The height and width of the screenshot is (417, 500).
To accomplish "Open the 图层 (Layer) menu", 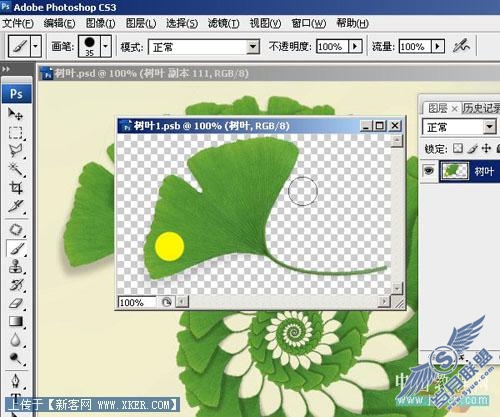I will [141, 23].
